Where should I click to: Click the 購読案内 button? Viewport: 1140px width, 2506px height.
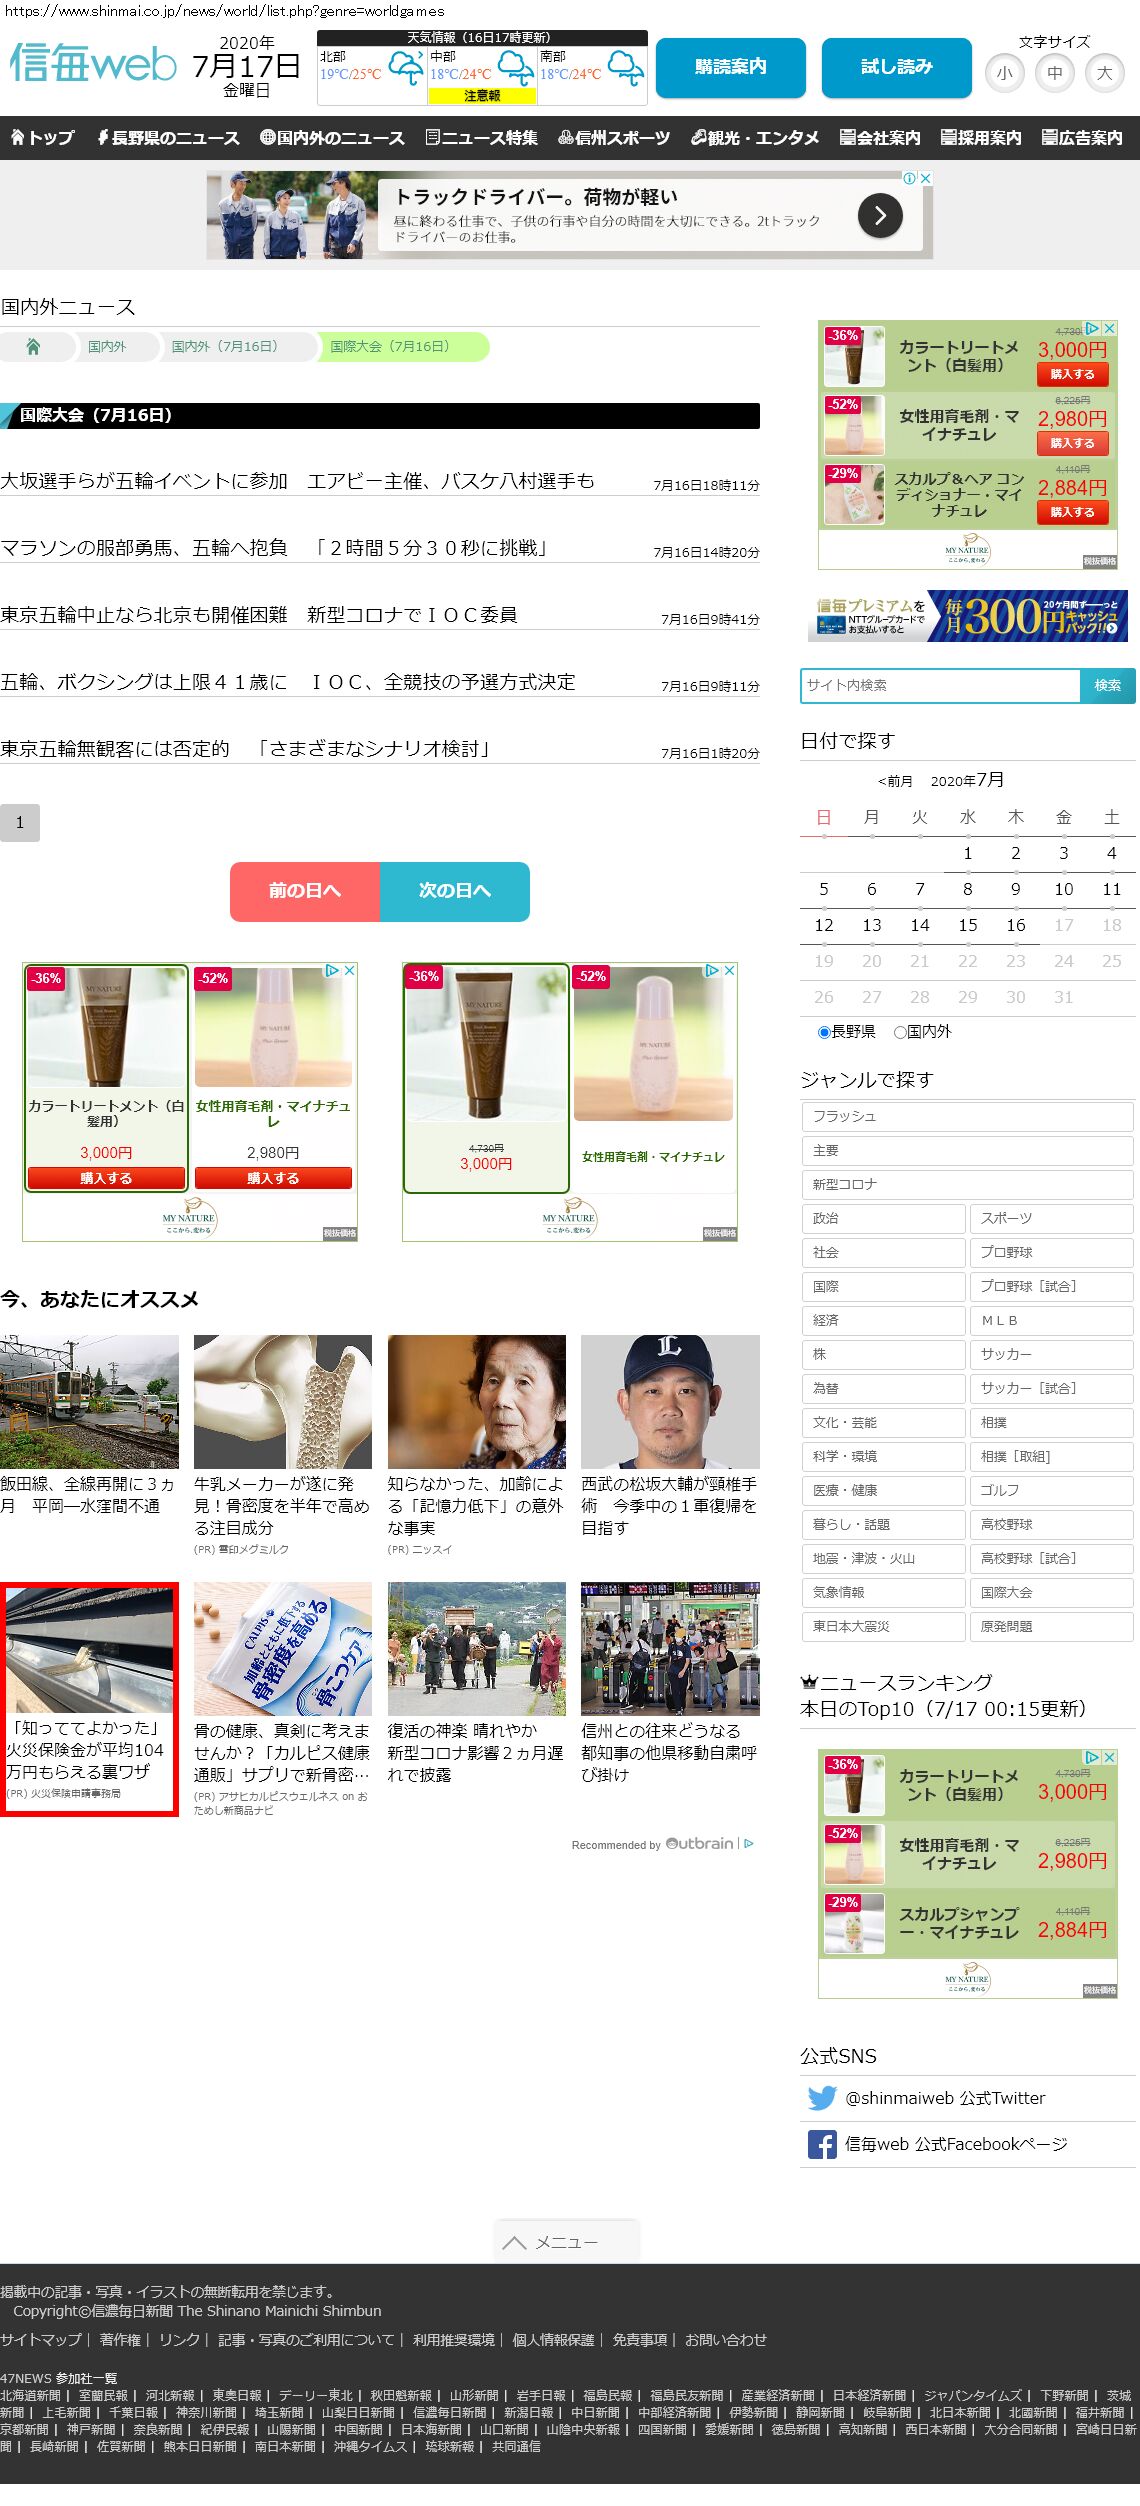tap(731, 67)
